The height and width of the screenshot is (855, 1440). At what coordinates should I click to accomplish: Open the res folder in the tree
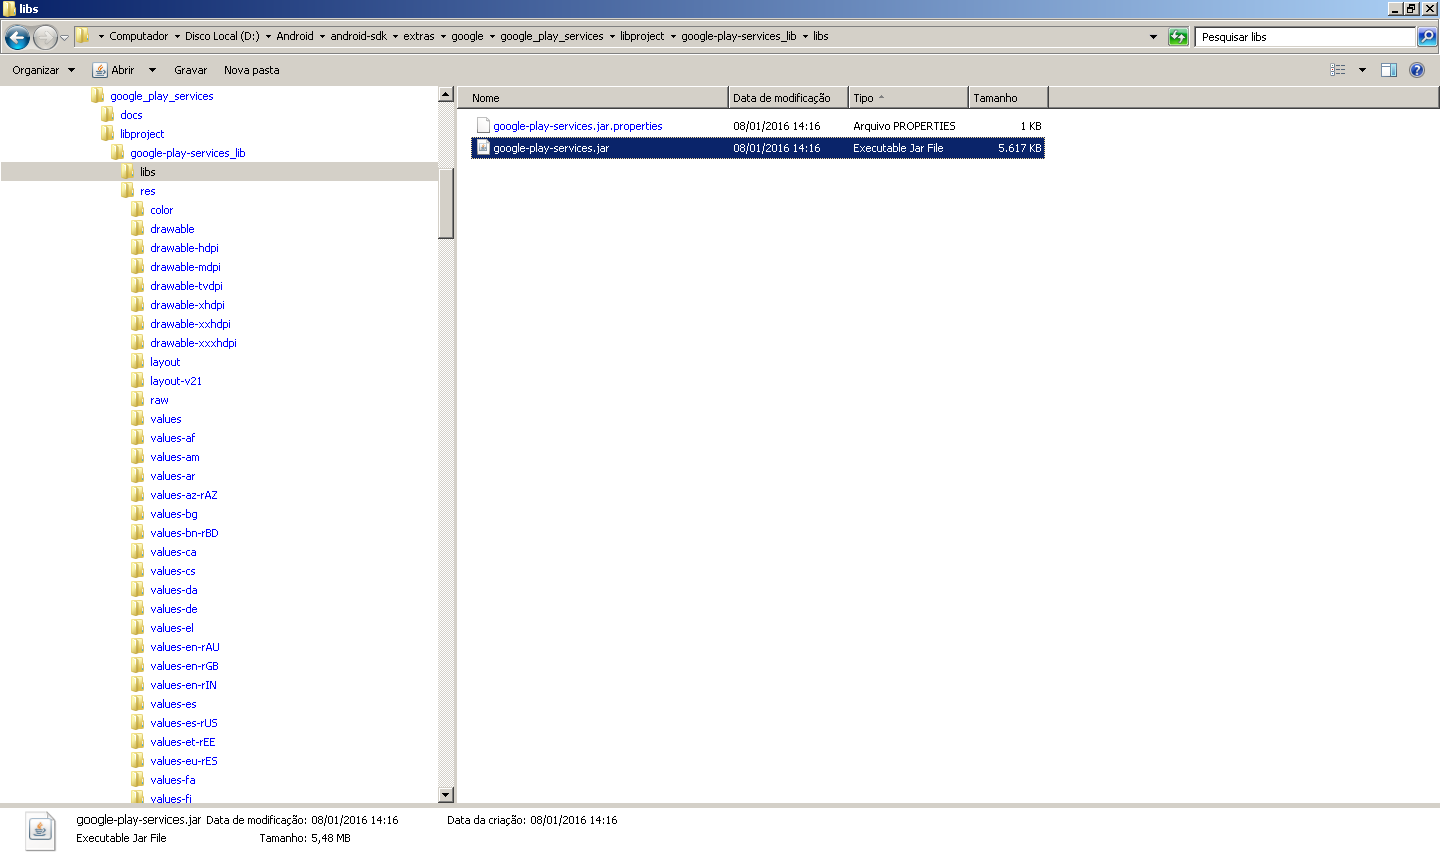coord(148,191)
